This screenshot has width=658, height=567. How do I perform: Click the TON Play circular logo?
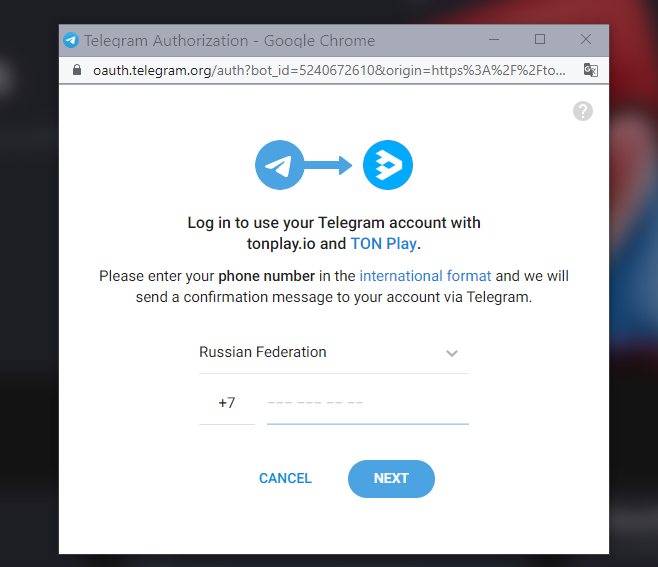388,165
